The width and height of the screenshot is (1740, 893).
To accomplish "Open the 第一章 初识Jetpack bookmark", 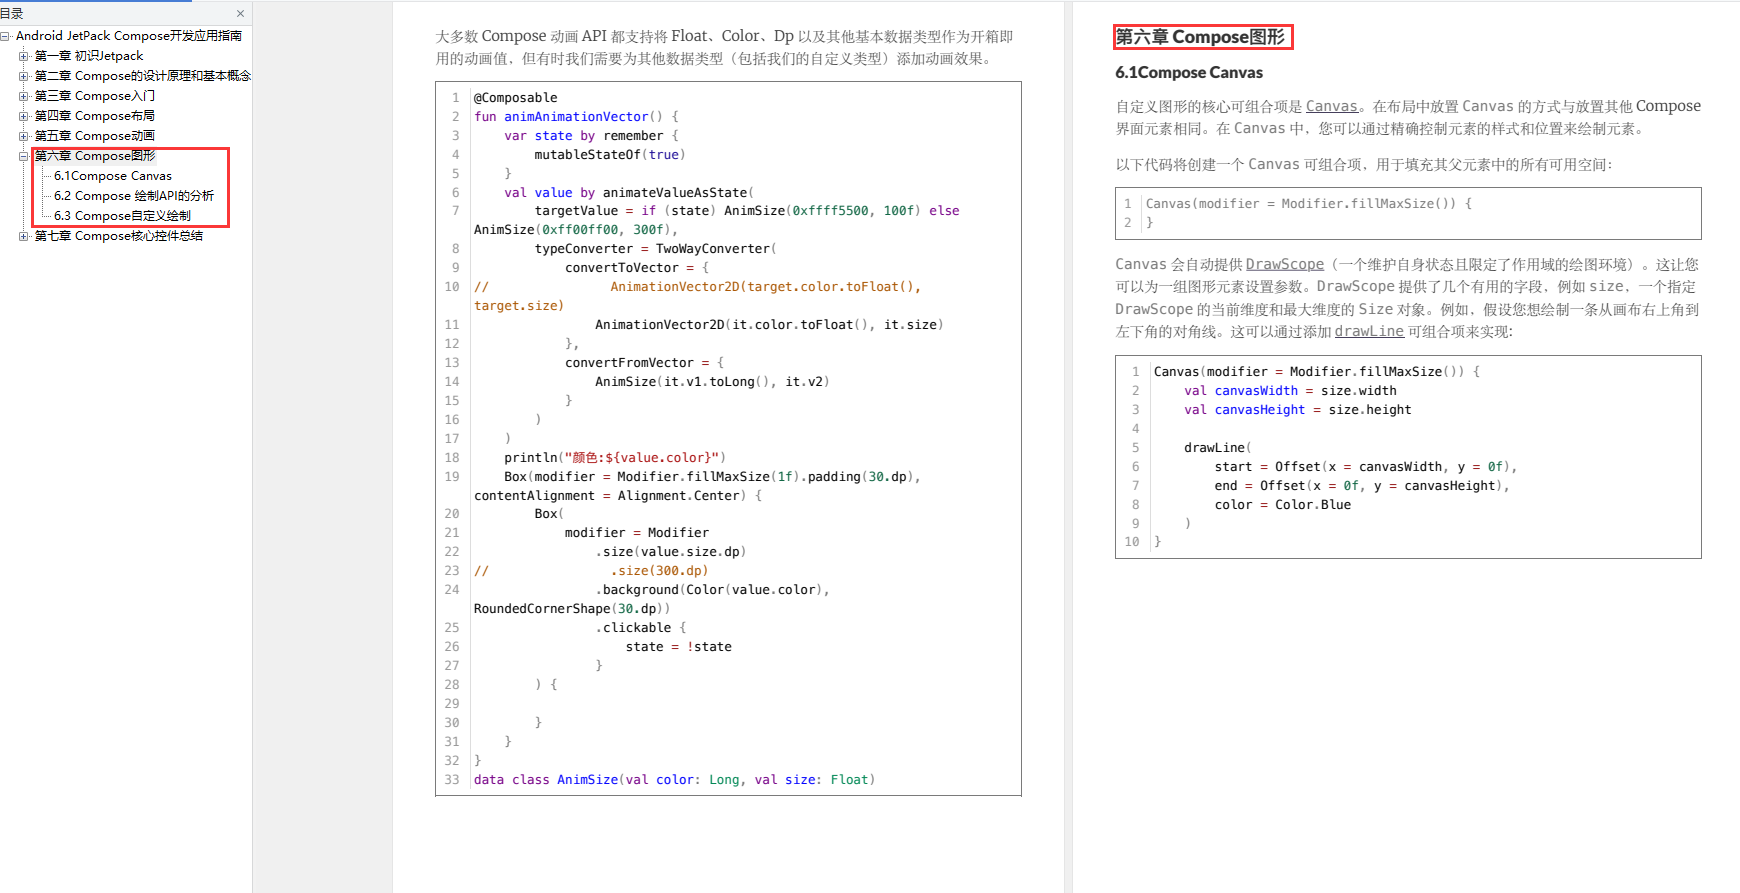I will click(89, 56).
